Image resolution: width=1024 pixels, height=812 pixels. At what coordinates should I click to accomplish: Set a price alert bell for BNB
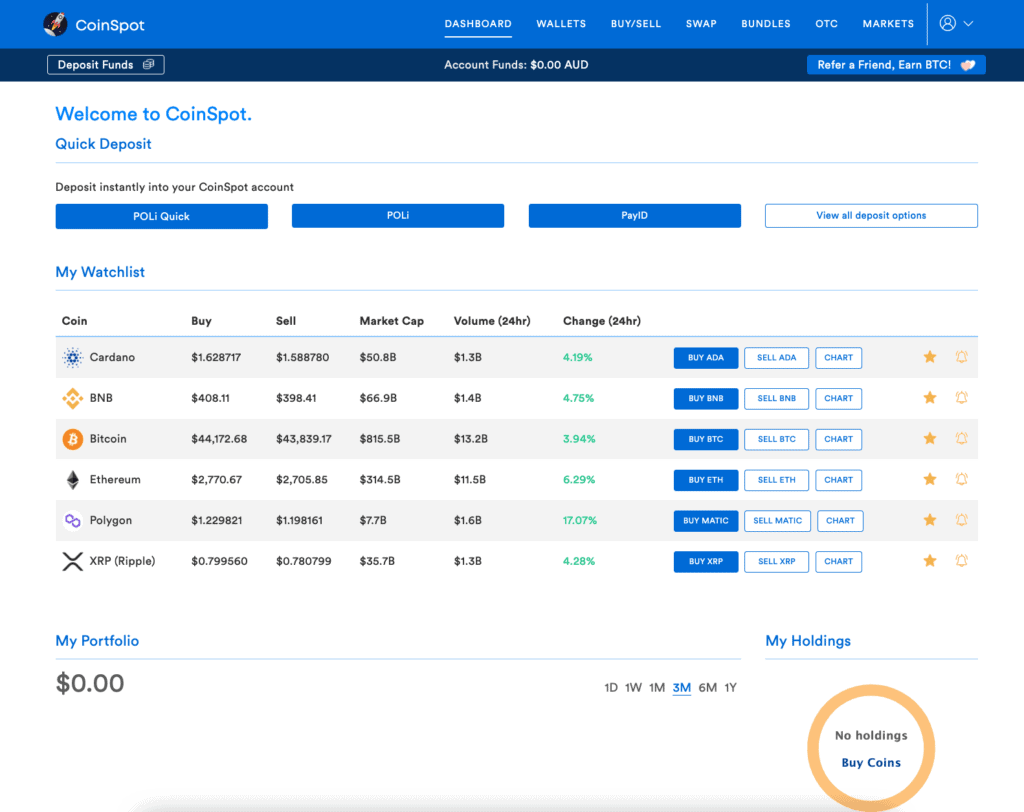point(961,397)
